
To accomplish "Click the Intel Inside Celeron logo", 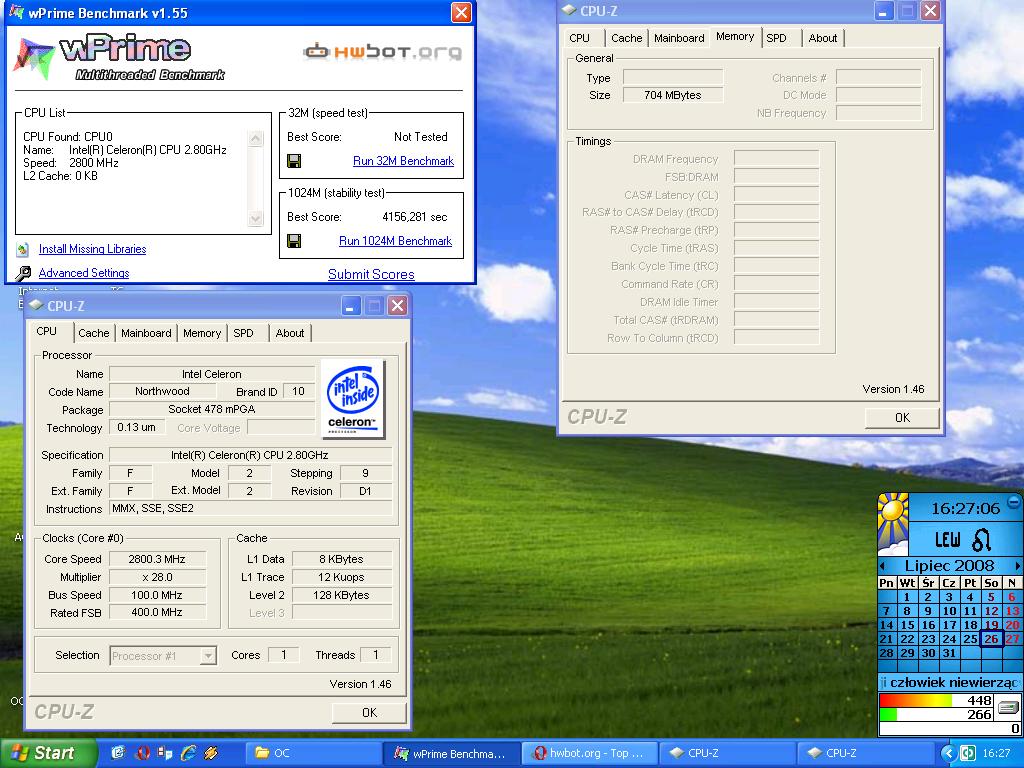I will pyautogui.click(x=353, y=398).
